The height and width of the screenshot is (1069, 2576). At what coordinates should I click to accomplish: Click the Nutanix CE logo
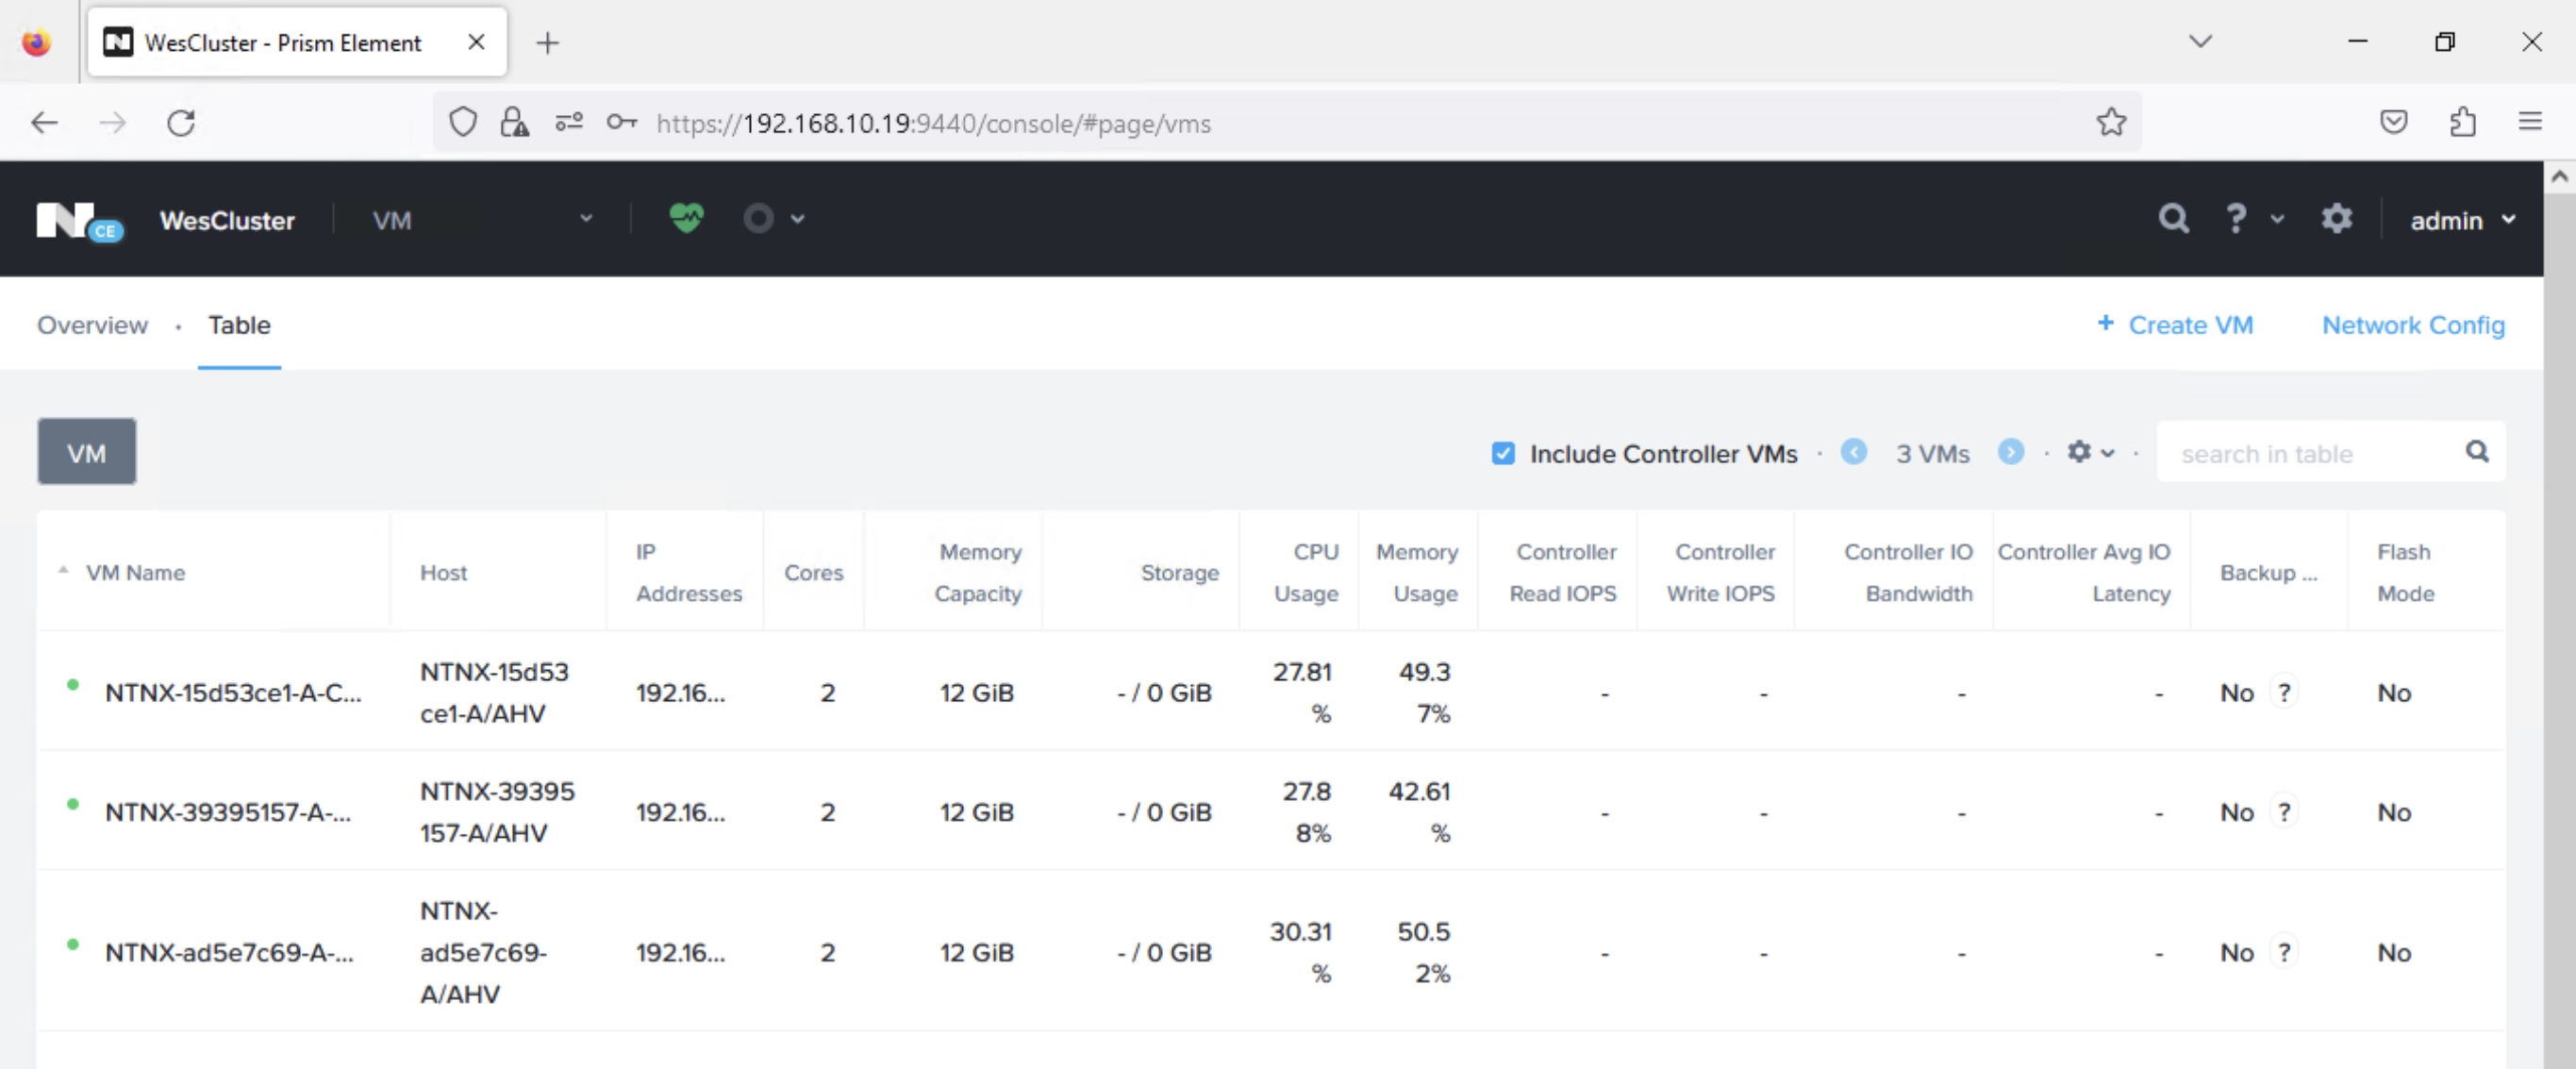click(x=79, y=220)
